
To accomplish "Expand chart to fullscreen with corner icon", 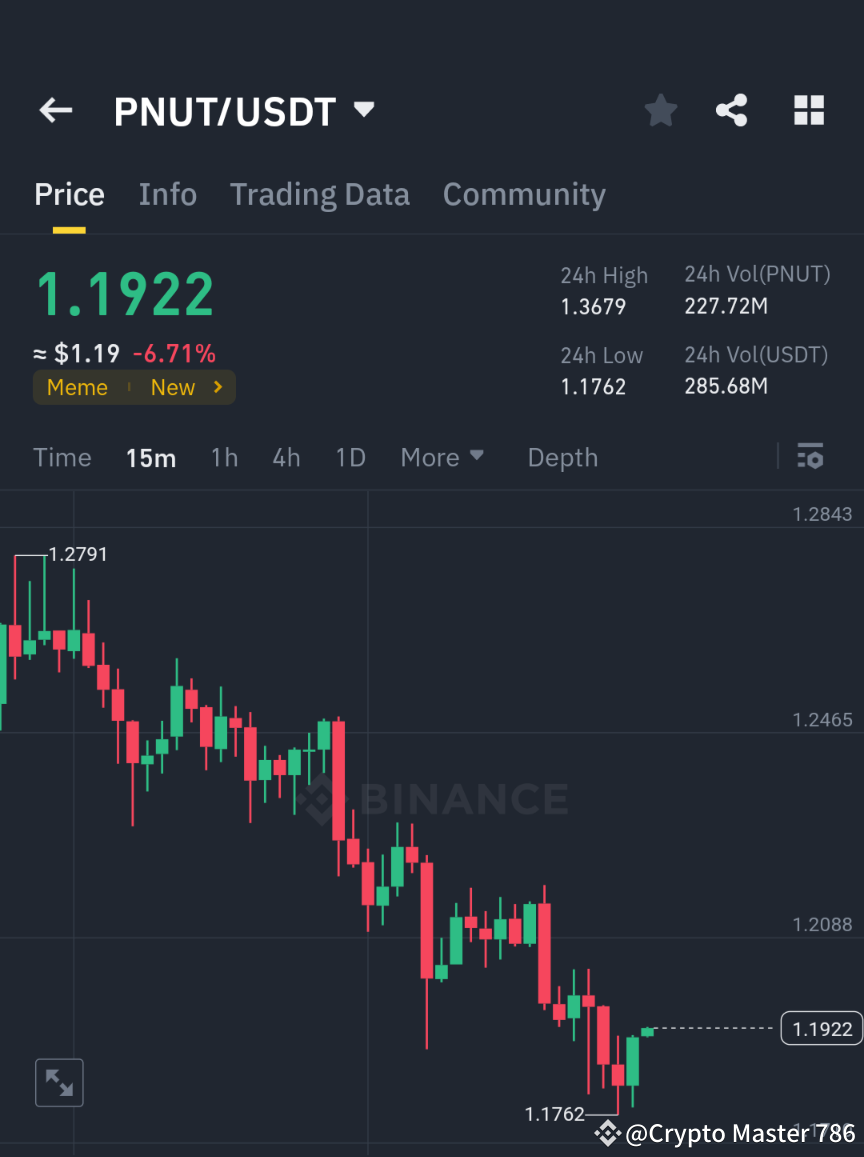I will point(59,1082).
